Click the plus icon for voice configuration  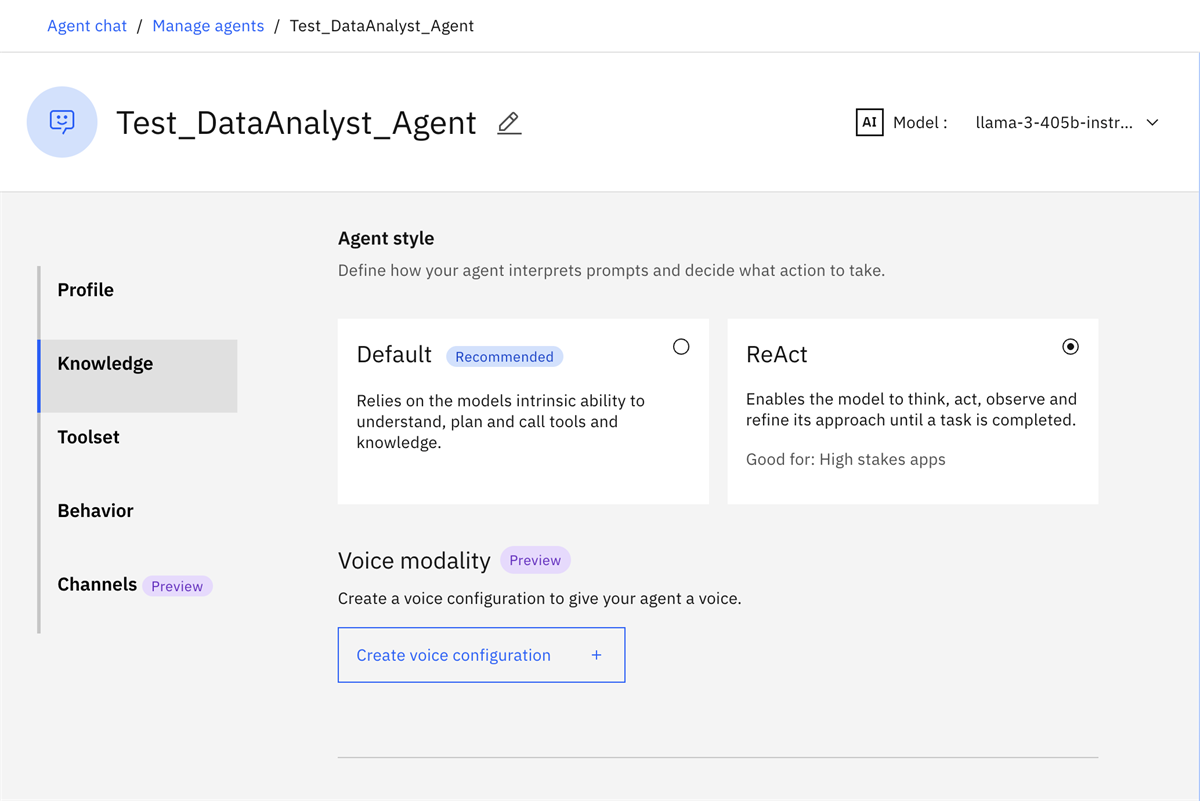(x=596, y=655)
